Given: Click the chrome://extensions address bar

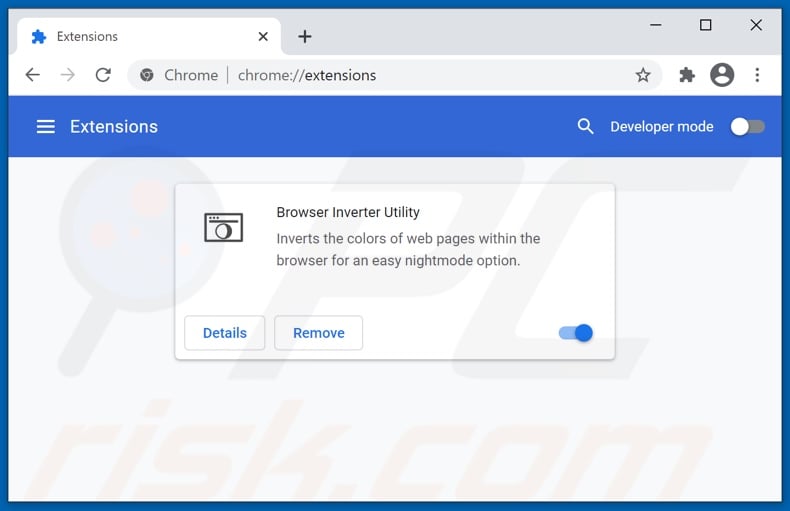Looking at the screenshot, I should tap(394, 75).
